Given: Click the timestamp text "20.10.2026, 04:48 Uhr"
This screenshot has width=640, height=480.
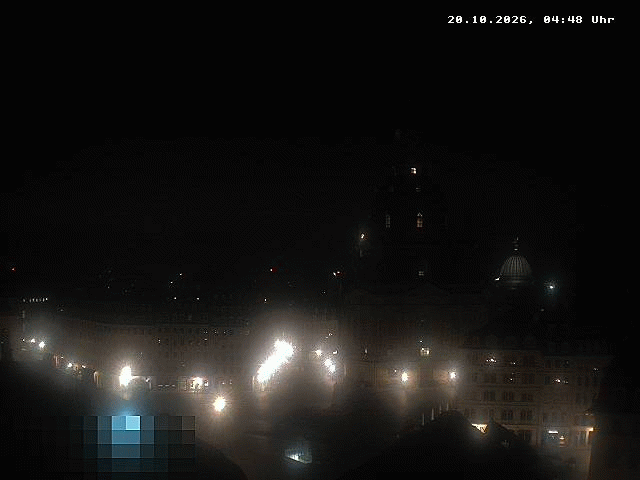Looking at the screenshot, I should [x=531, y=20].
